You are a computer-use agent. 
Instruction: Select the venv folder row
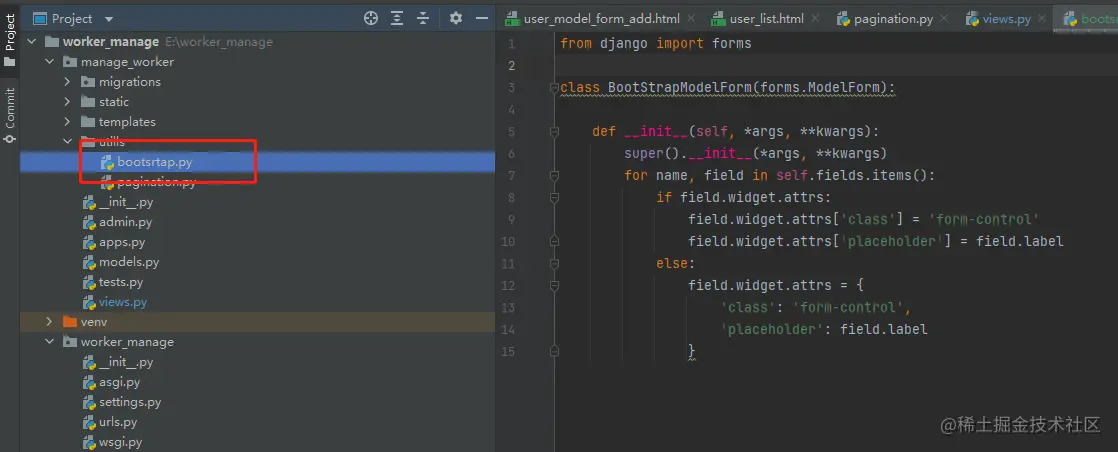[x=257, y=322]
